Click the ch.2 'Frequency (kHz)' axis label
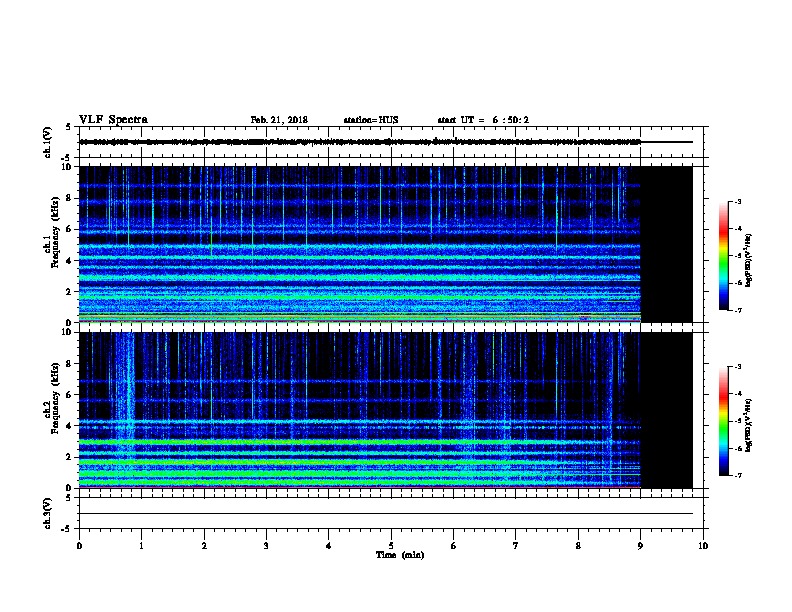This screenshot has height=612, width=792. point(55,398)
